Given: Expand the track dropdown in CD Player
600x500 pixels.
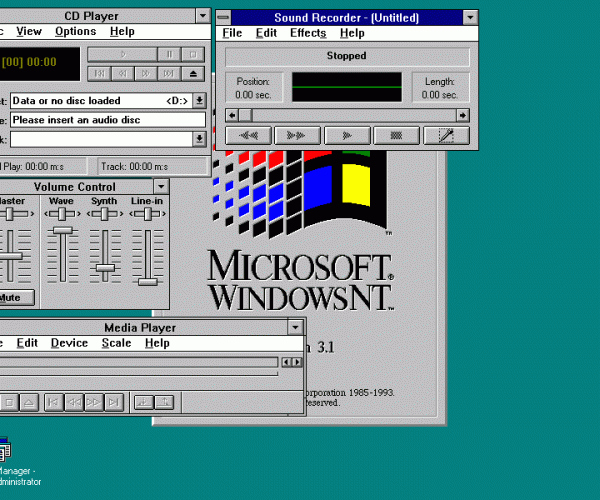Looking at the screenshot, I should pyautogui.click(x=199, y=139).
